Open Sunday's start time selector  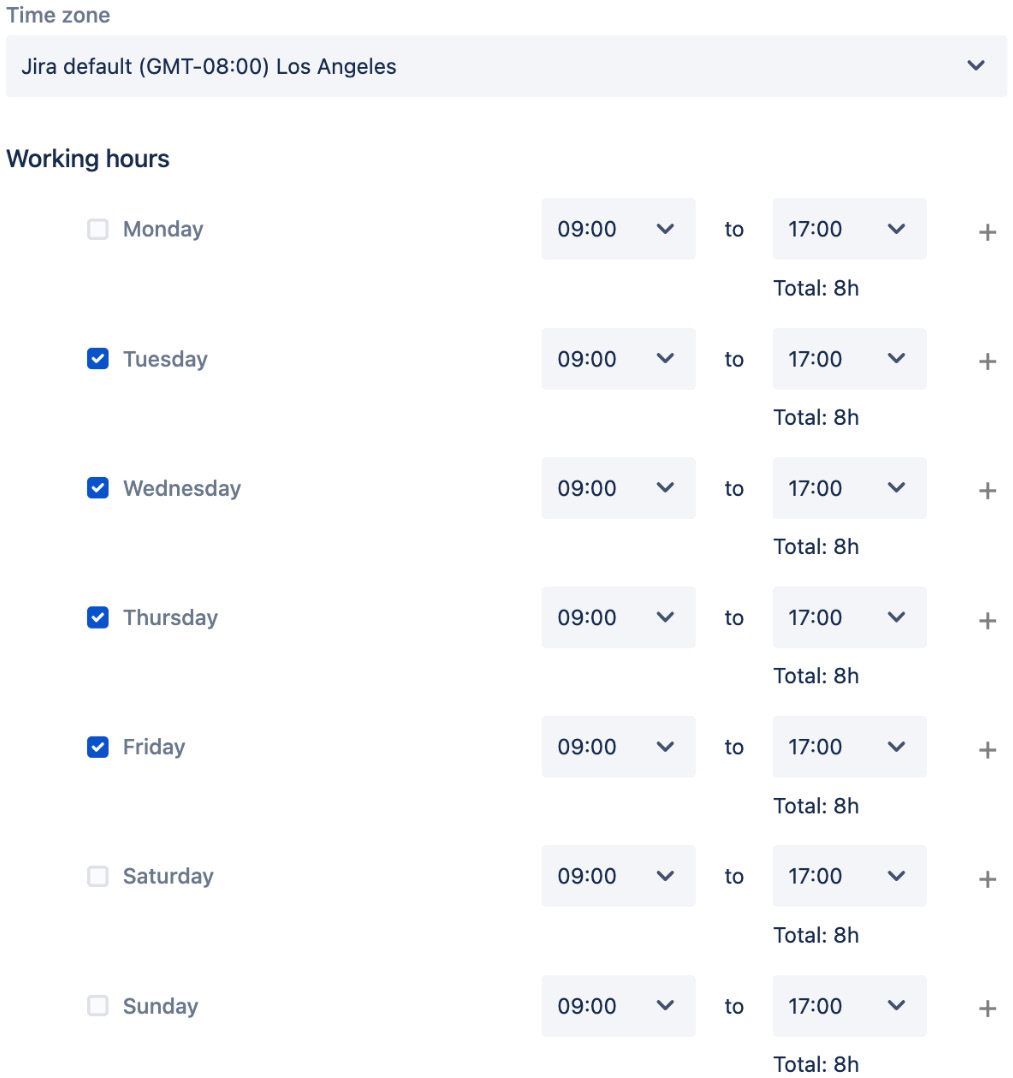tap(618, 1006)
